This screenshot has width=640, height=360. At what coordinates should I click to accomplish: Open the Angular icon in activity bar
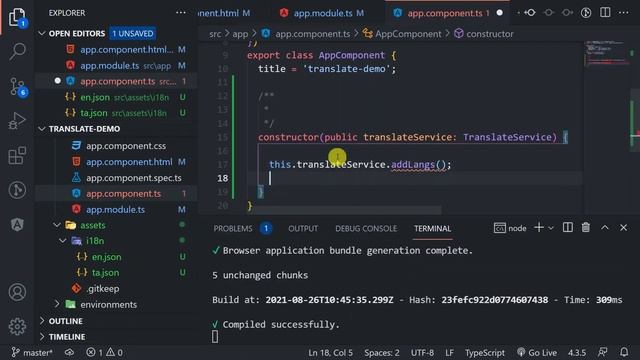(x=17, y=224)
